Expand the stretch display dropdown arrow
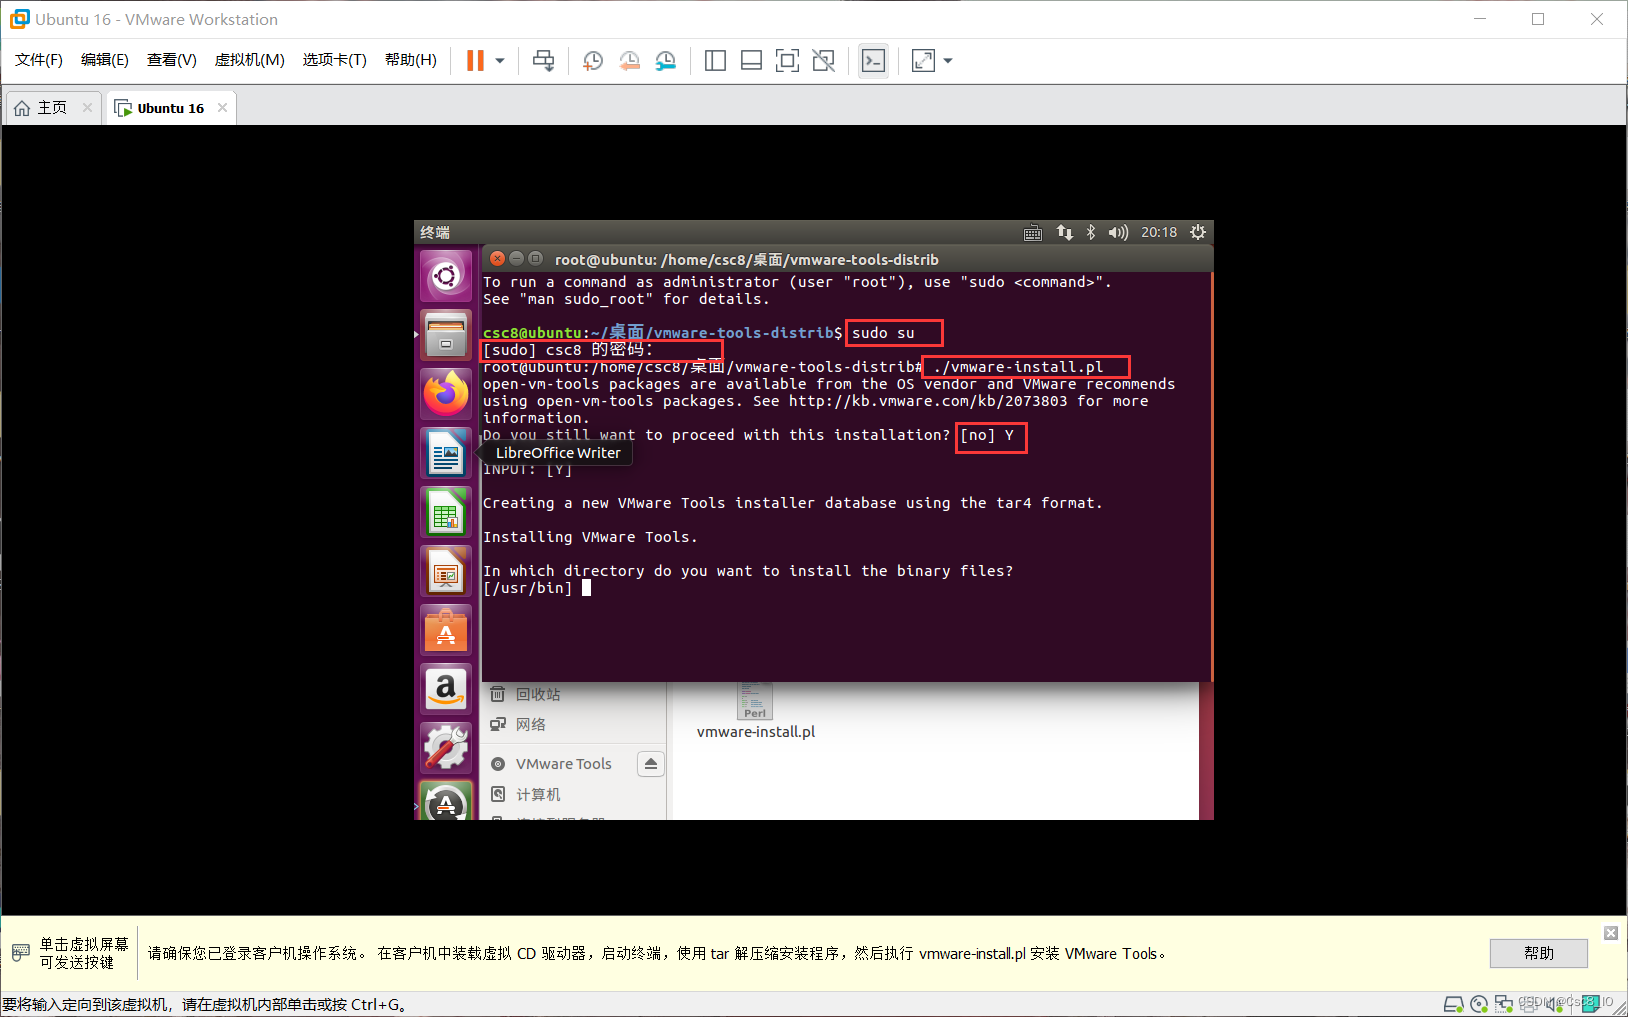The width and height of the screenshot is (1628, 1017). point(948,61)
